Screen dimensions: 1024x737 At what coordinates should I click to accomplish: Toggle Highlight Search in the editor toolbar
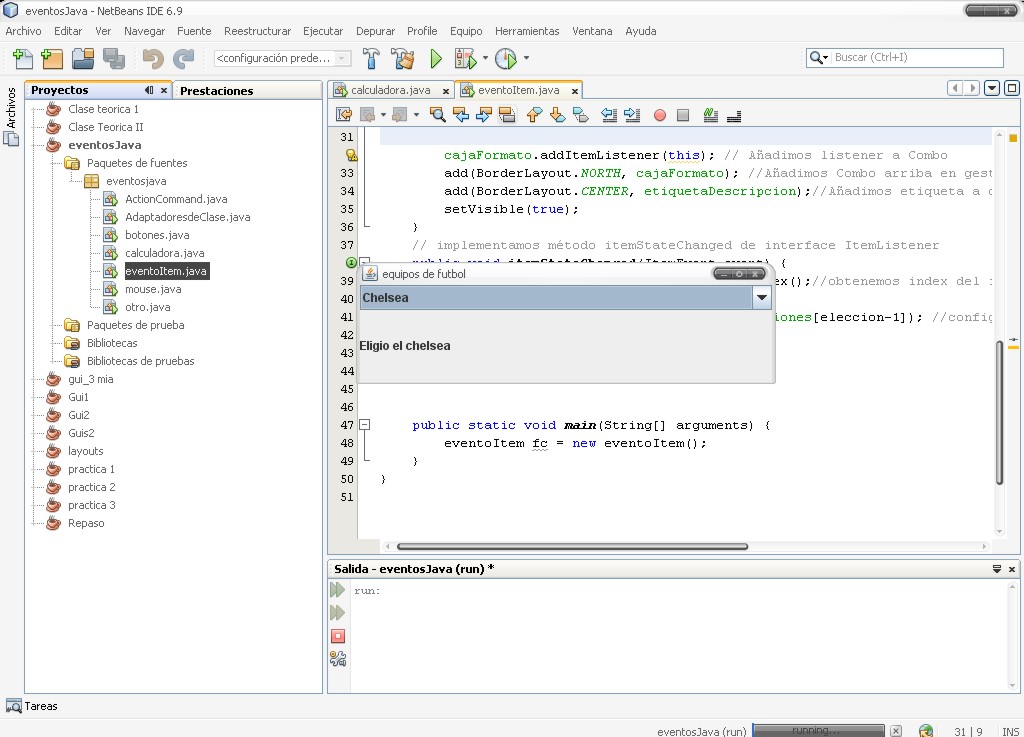[x=506, y=115]
